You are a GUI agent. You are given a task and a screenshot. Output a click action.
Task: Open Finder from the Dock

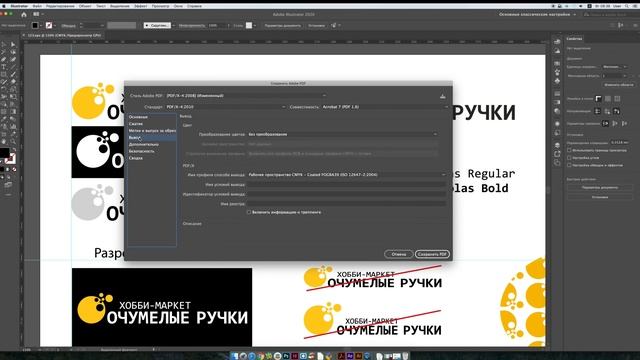pyautogui.click(x=234, y=356)
